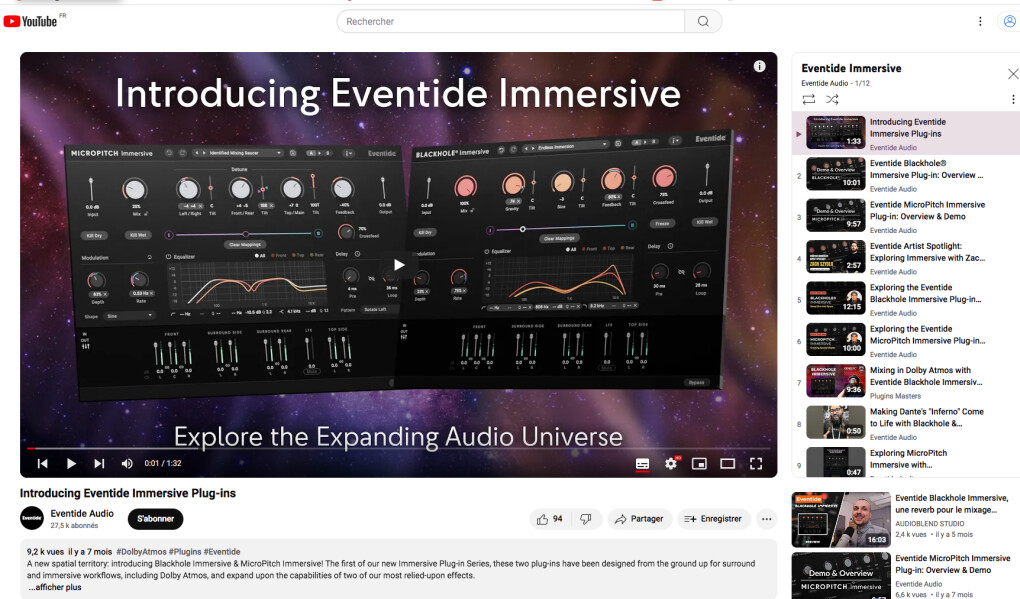Switch to miniplayer mode

[699, 464]
